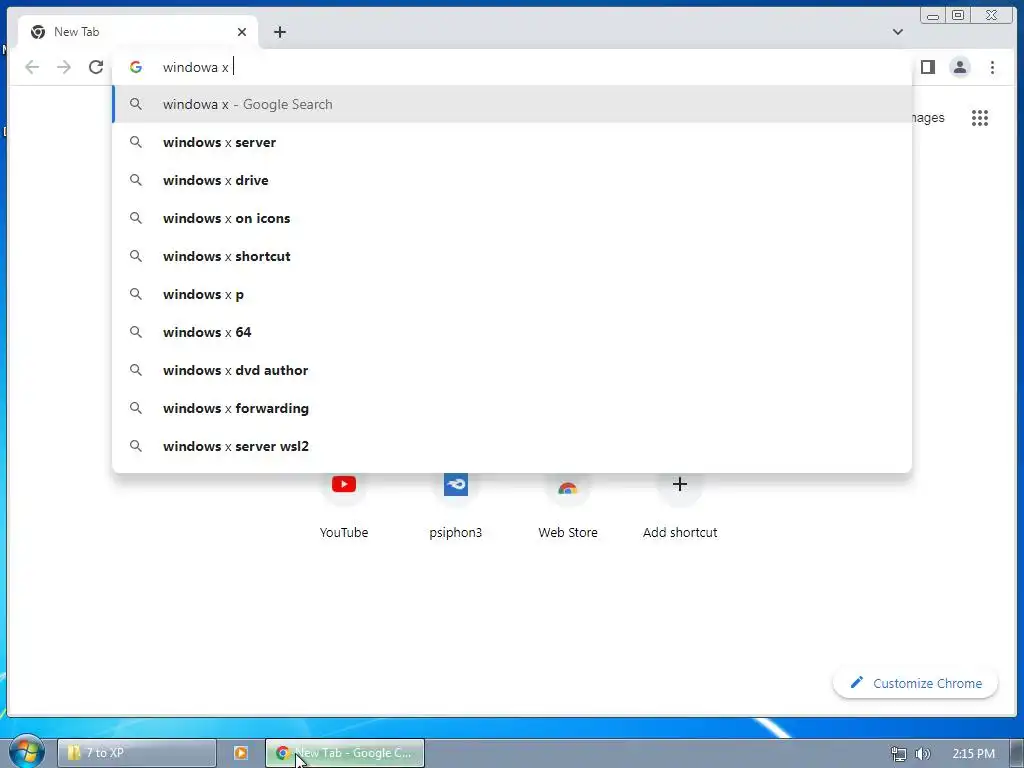
Task: Open the volume speaker tray icon
Action: point(923,754)
